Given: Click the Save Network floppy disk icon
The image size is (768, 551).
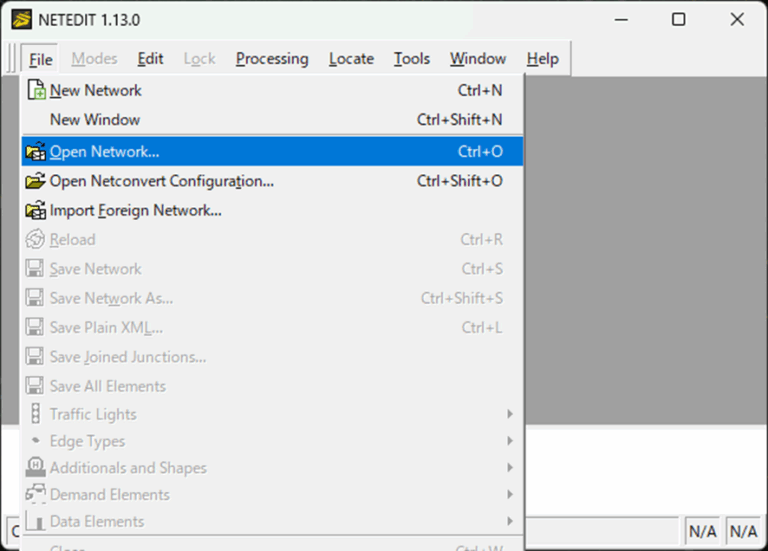Looking at the screenshot, I should 35,269.
